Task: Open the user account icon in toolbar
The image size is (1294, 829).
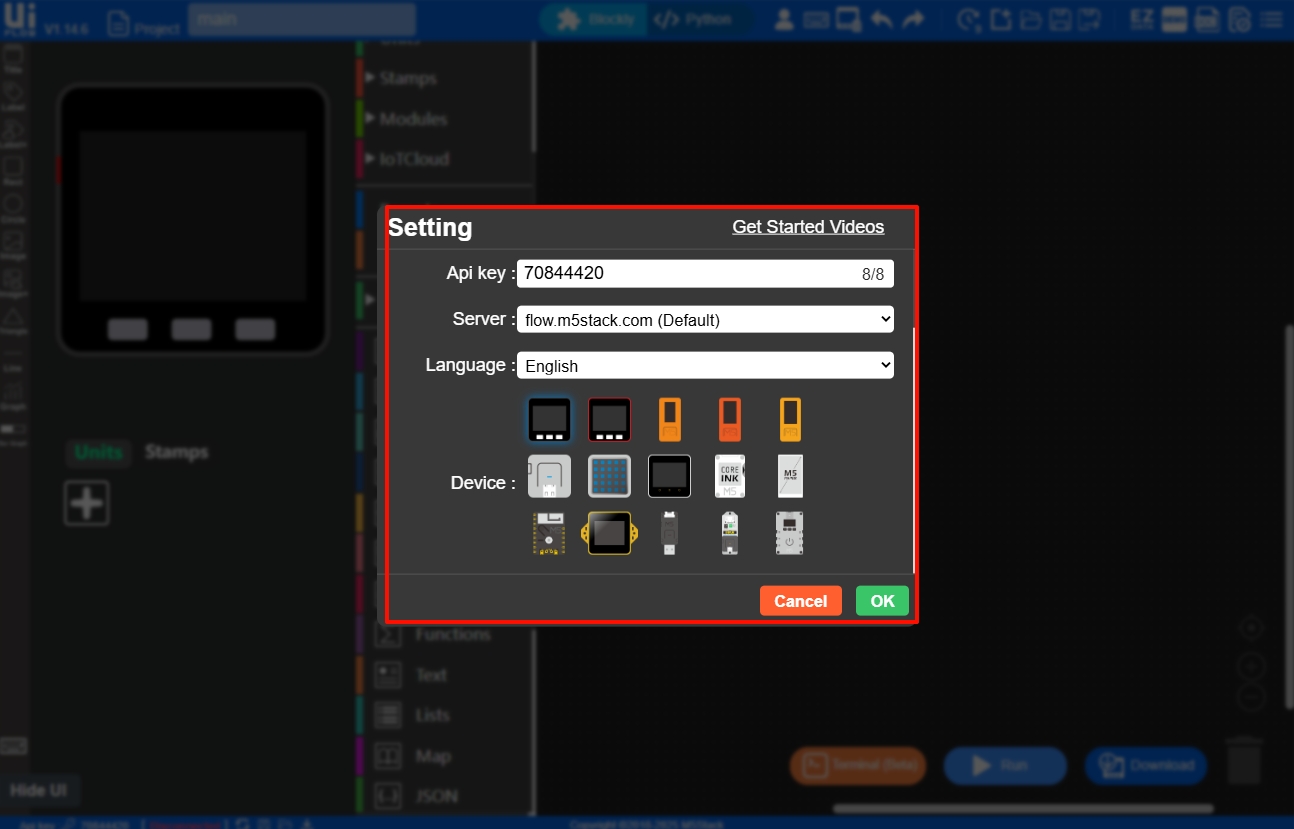Action: [x=786, y=19]
